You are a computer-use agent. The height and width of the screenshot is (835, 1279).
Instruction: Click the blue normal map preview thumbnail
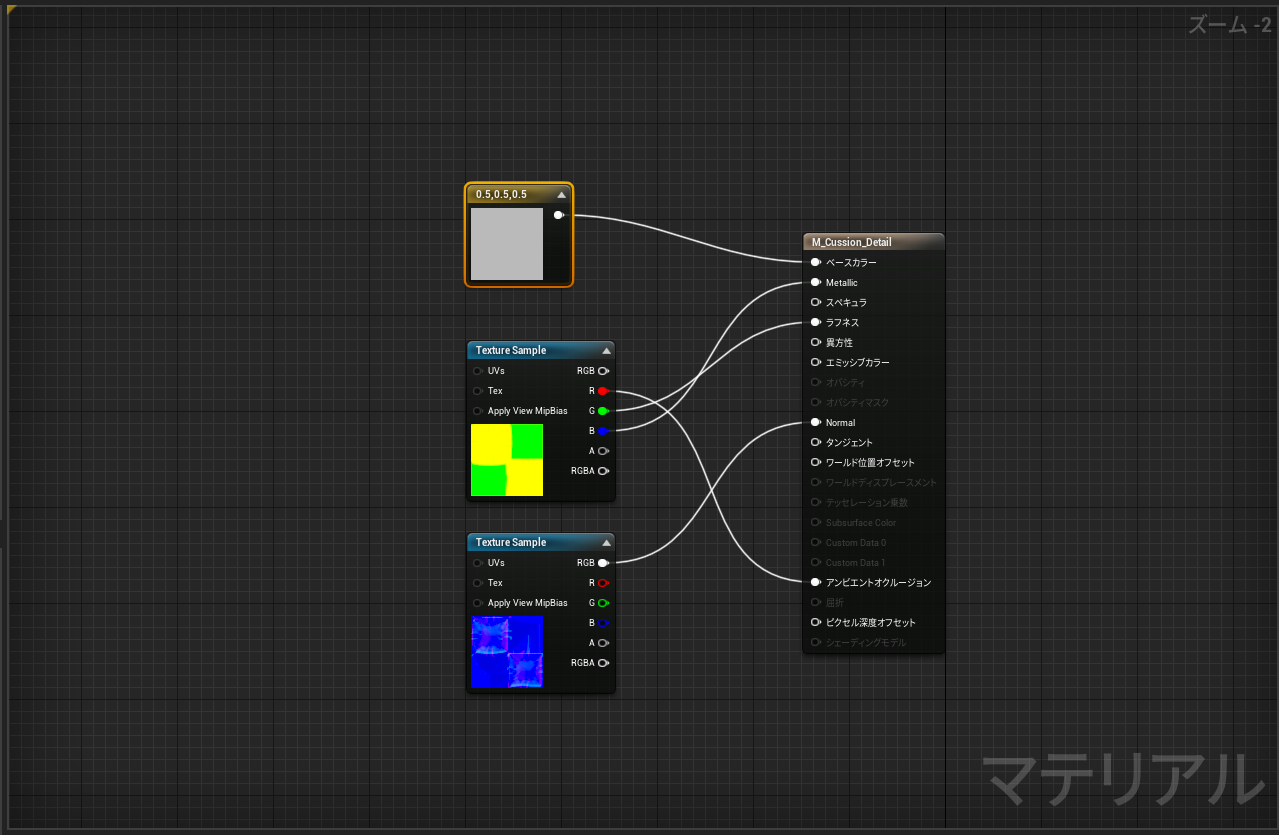click(507, 652)
